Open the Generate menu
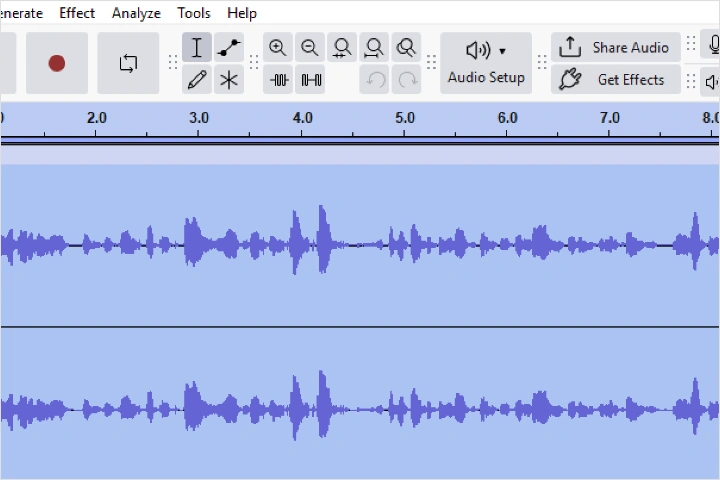The image size is (720, 480). click(21, 13)
